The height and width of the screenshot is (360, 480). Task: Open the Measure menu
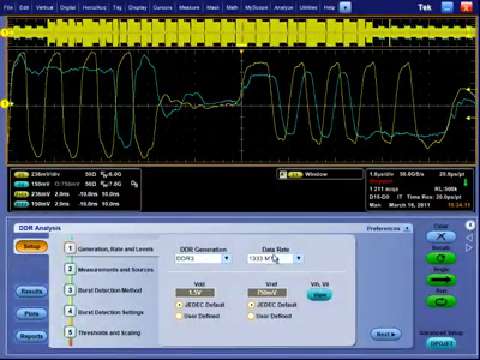point(189,7)
